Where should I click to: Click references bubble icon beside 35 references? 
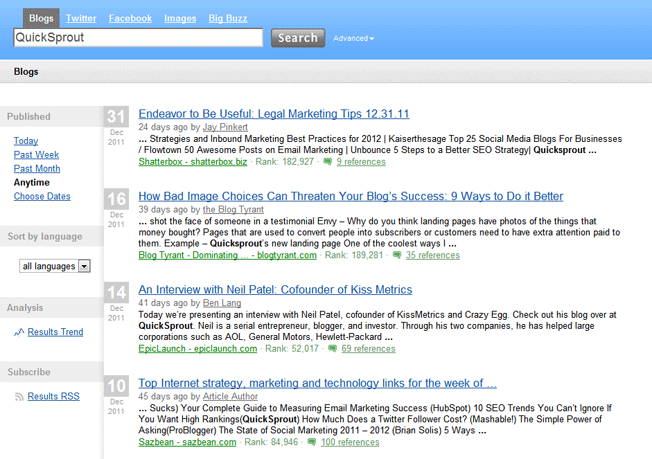pos(397,255)
